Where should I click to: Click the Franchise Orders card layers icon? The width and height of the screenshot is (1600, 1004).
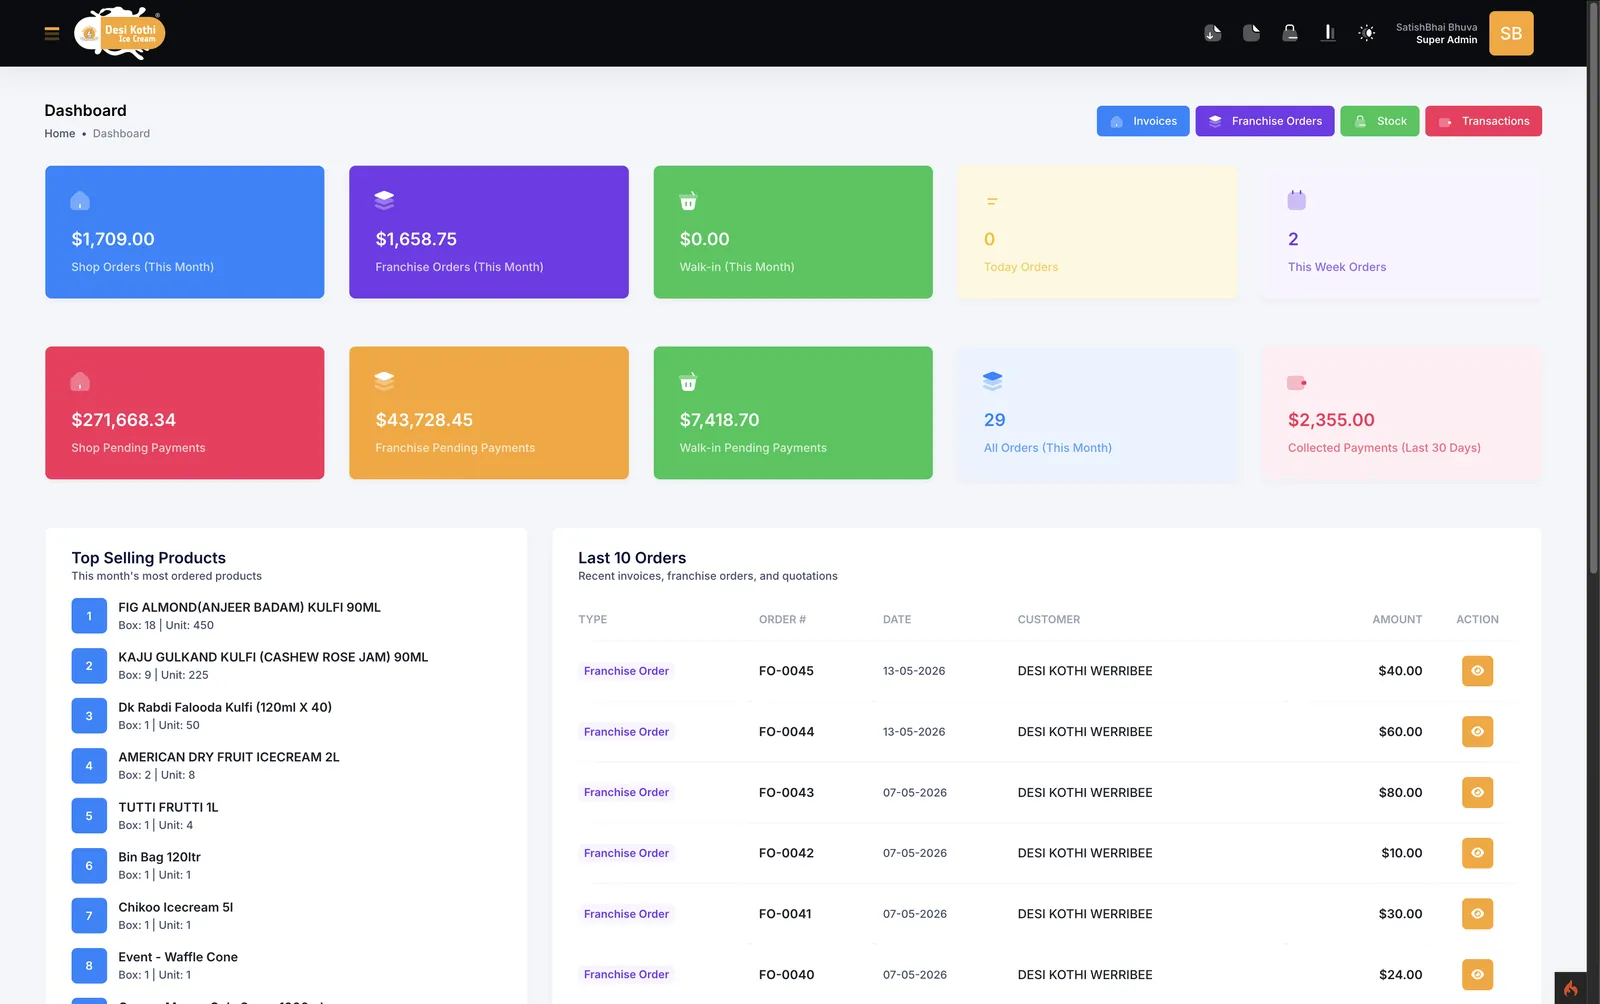click(x=384, y=200)
